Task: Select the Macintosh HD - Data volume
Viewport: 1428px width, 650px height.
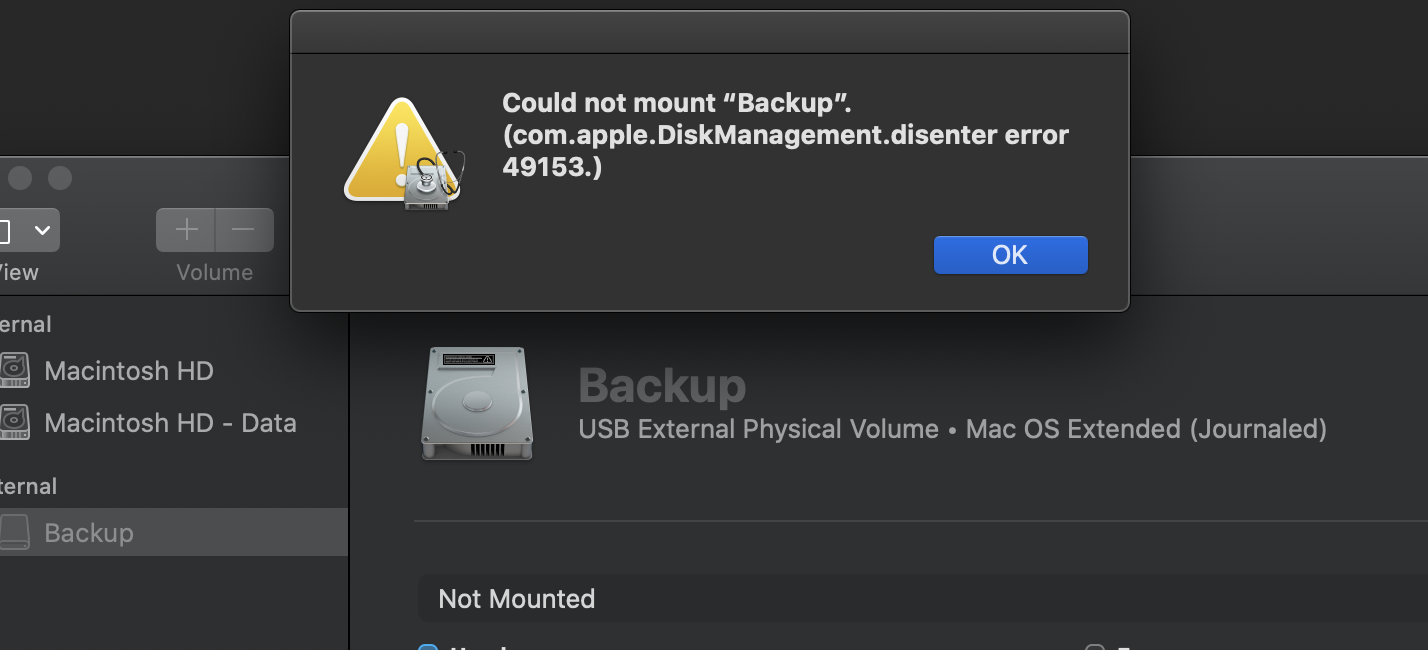Action: pyautogui.click(x=170, y=423)
